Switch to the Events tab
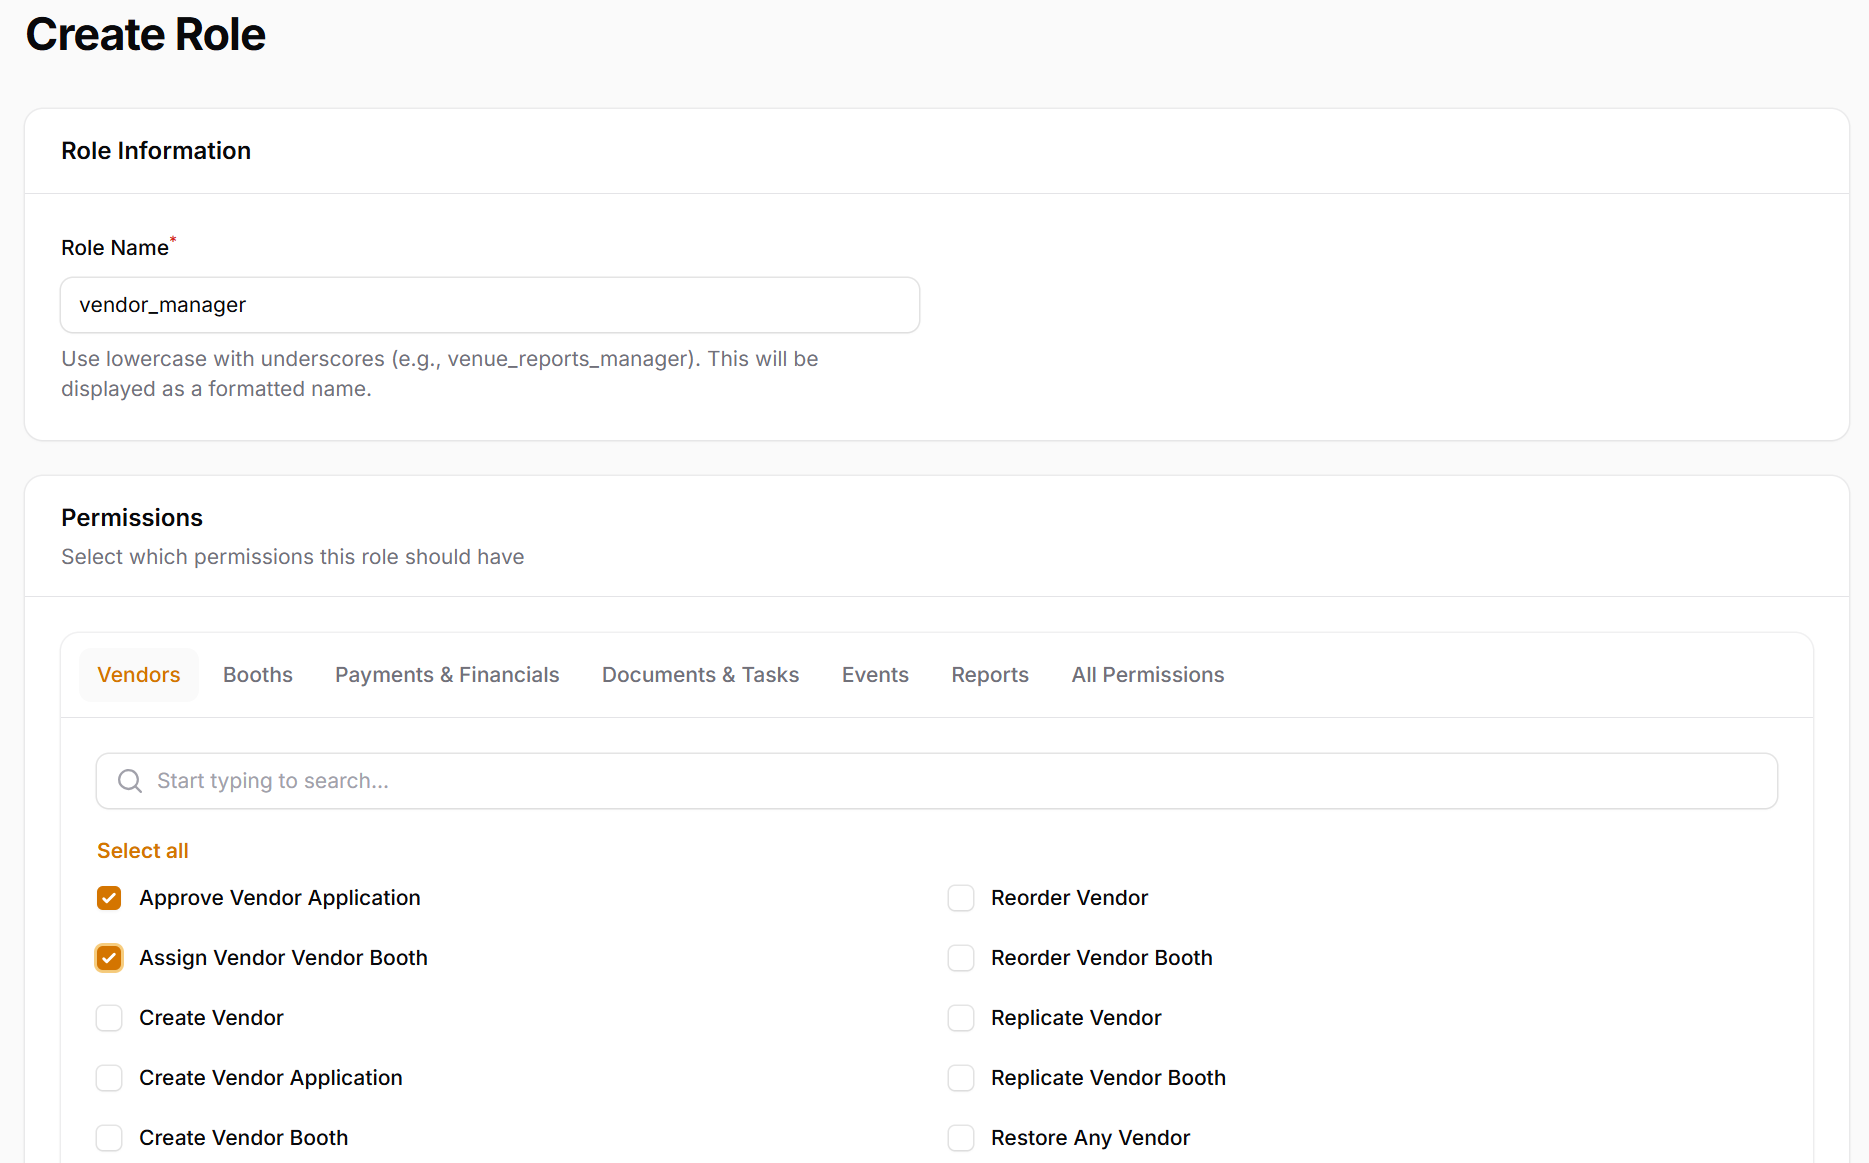The height and width of the screenshot is (1163, 1869). [875, 675]
